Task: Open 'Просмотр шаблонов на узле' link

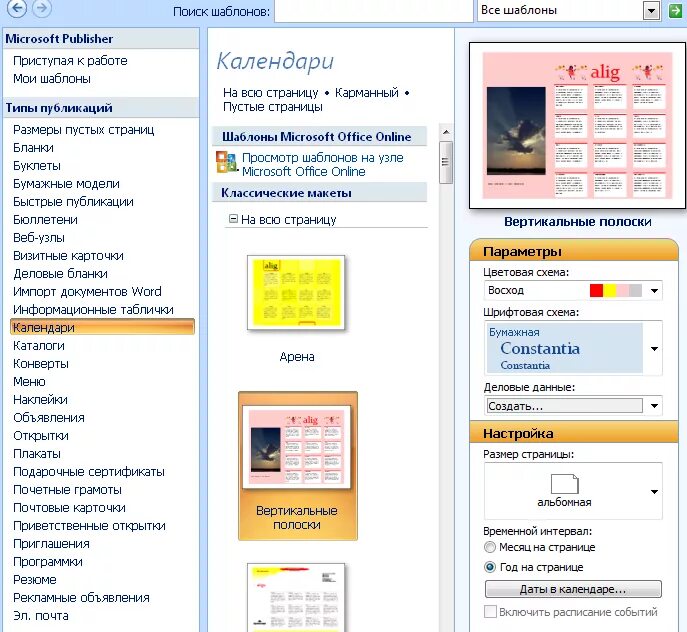Action: [322, 164]
